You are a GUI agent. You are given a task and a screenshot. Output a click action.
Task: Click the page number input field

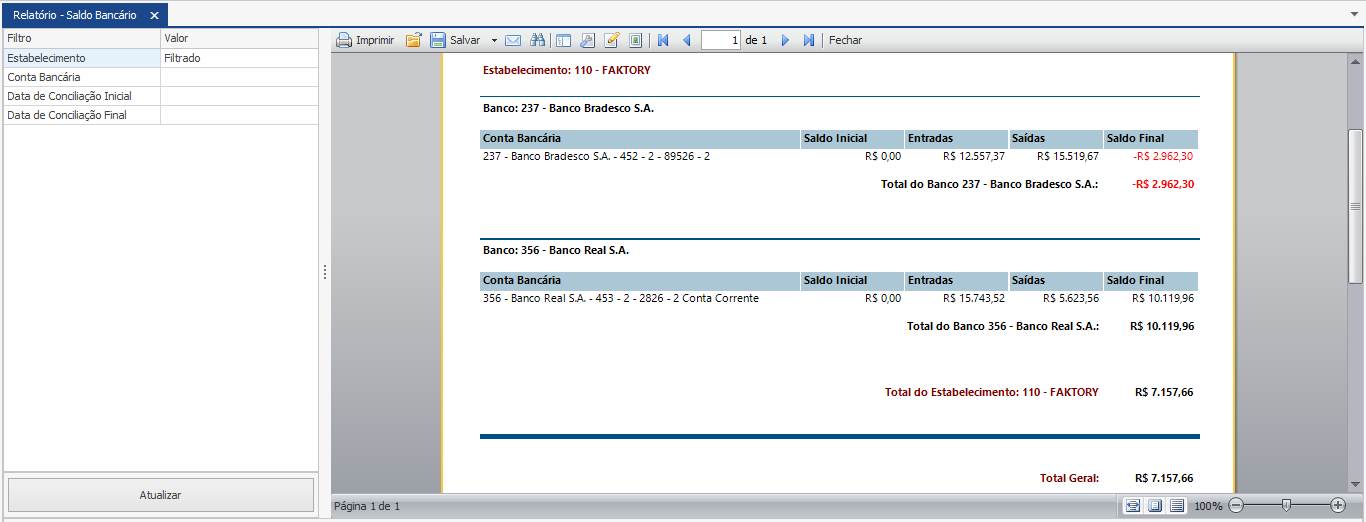tap(721, 40)
